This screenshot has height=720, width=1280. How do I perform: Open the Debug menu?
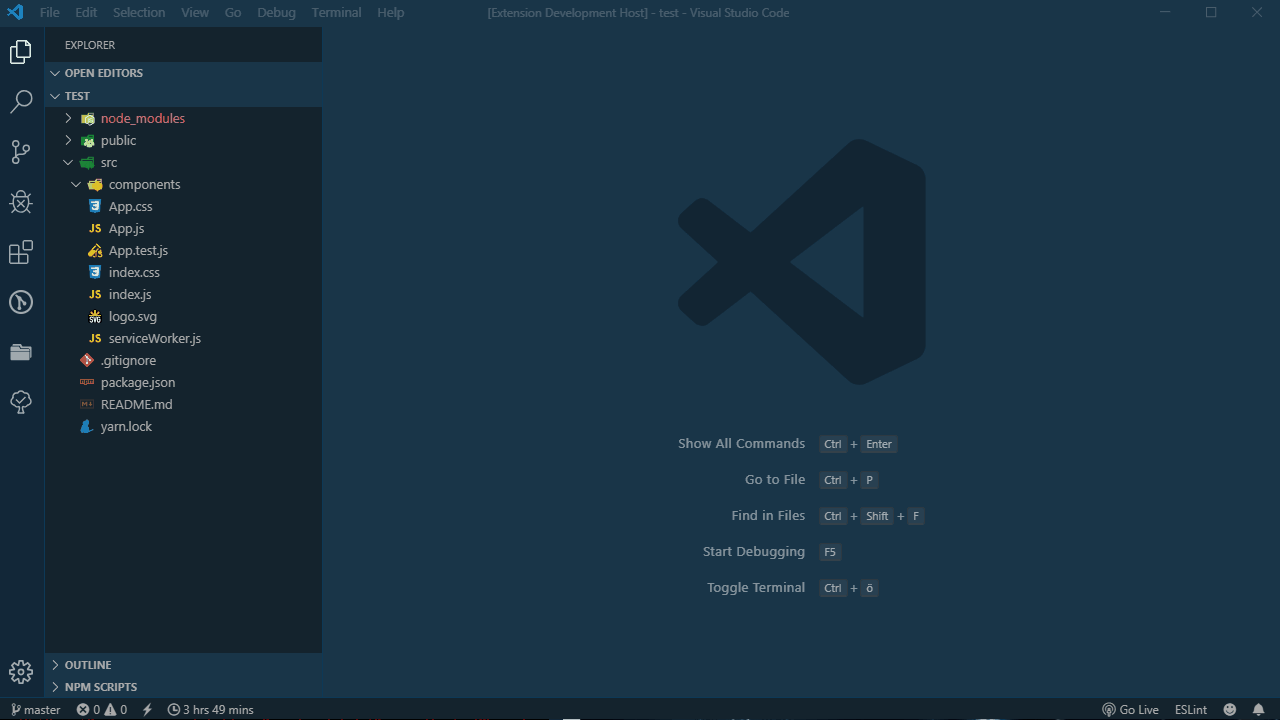tap(276, 12)
